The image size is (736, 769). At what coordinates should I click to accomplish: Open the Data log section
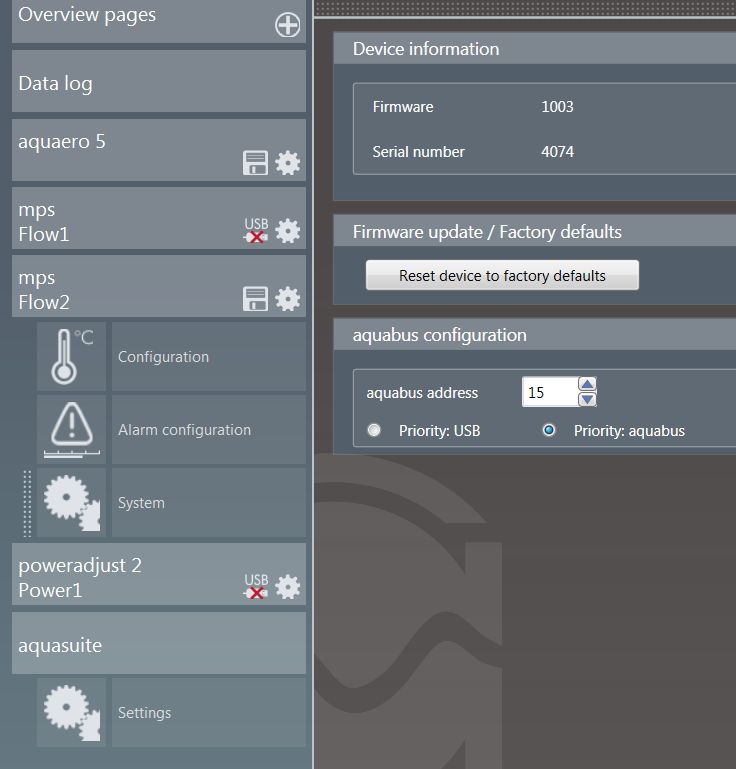159,81
